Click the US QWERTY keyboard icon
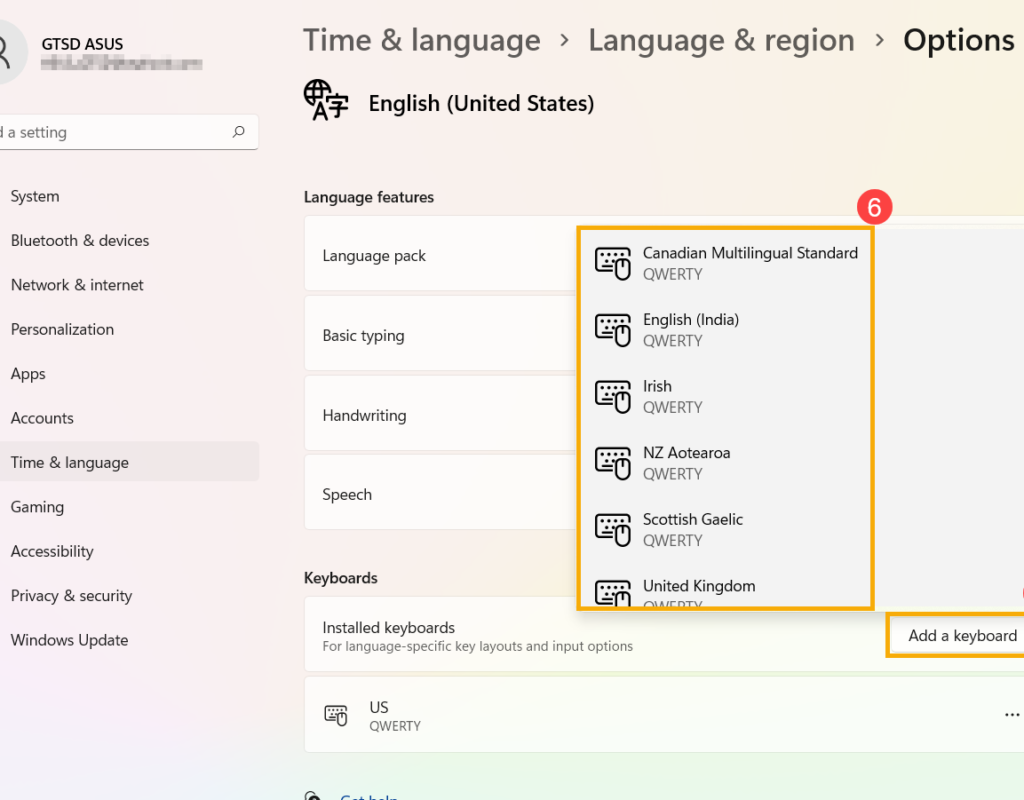Viewport: 1024px width, 800px height. (336, 716)
